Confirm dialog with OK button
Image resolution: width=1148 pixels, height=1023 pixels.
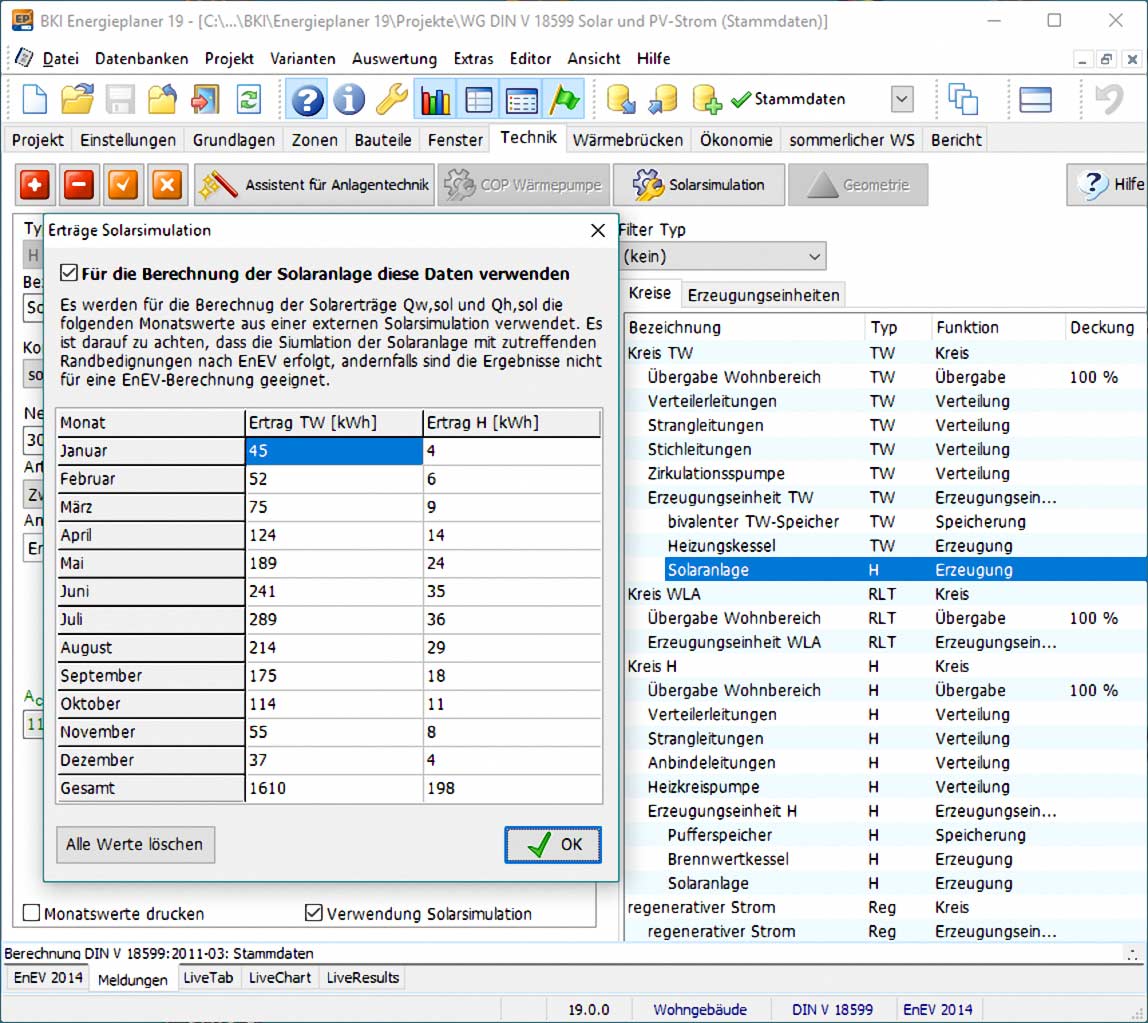(553, 844)
